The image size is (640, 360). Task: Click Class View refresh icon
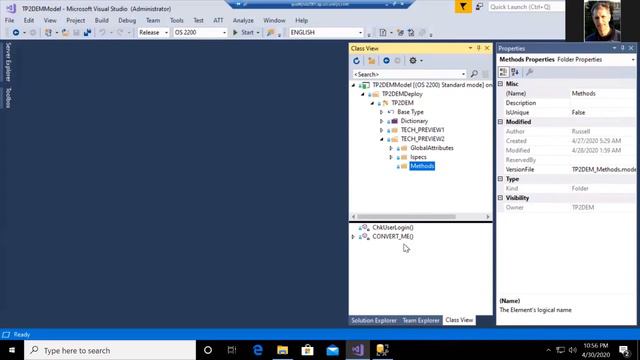point(356,61)
